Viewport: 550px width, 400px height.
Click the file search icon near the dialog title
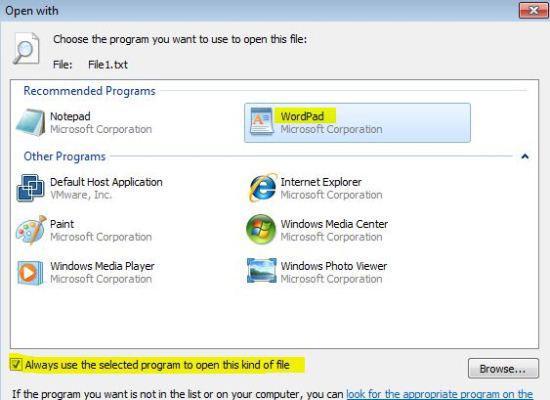pyautogui.click(x=26, y=49)
